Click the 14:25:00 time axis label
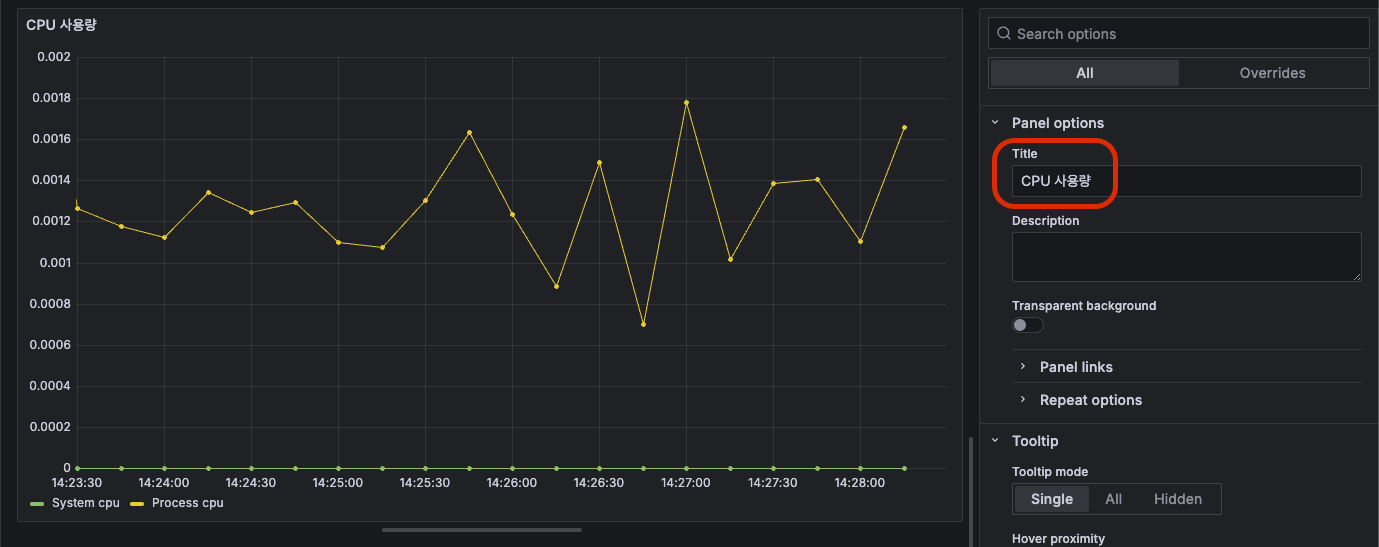1379x547 pixels. click(x=338, y=483)
